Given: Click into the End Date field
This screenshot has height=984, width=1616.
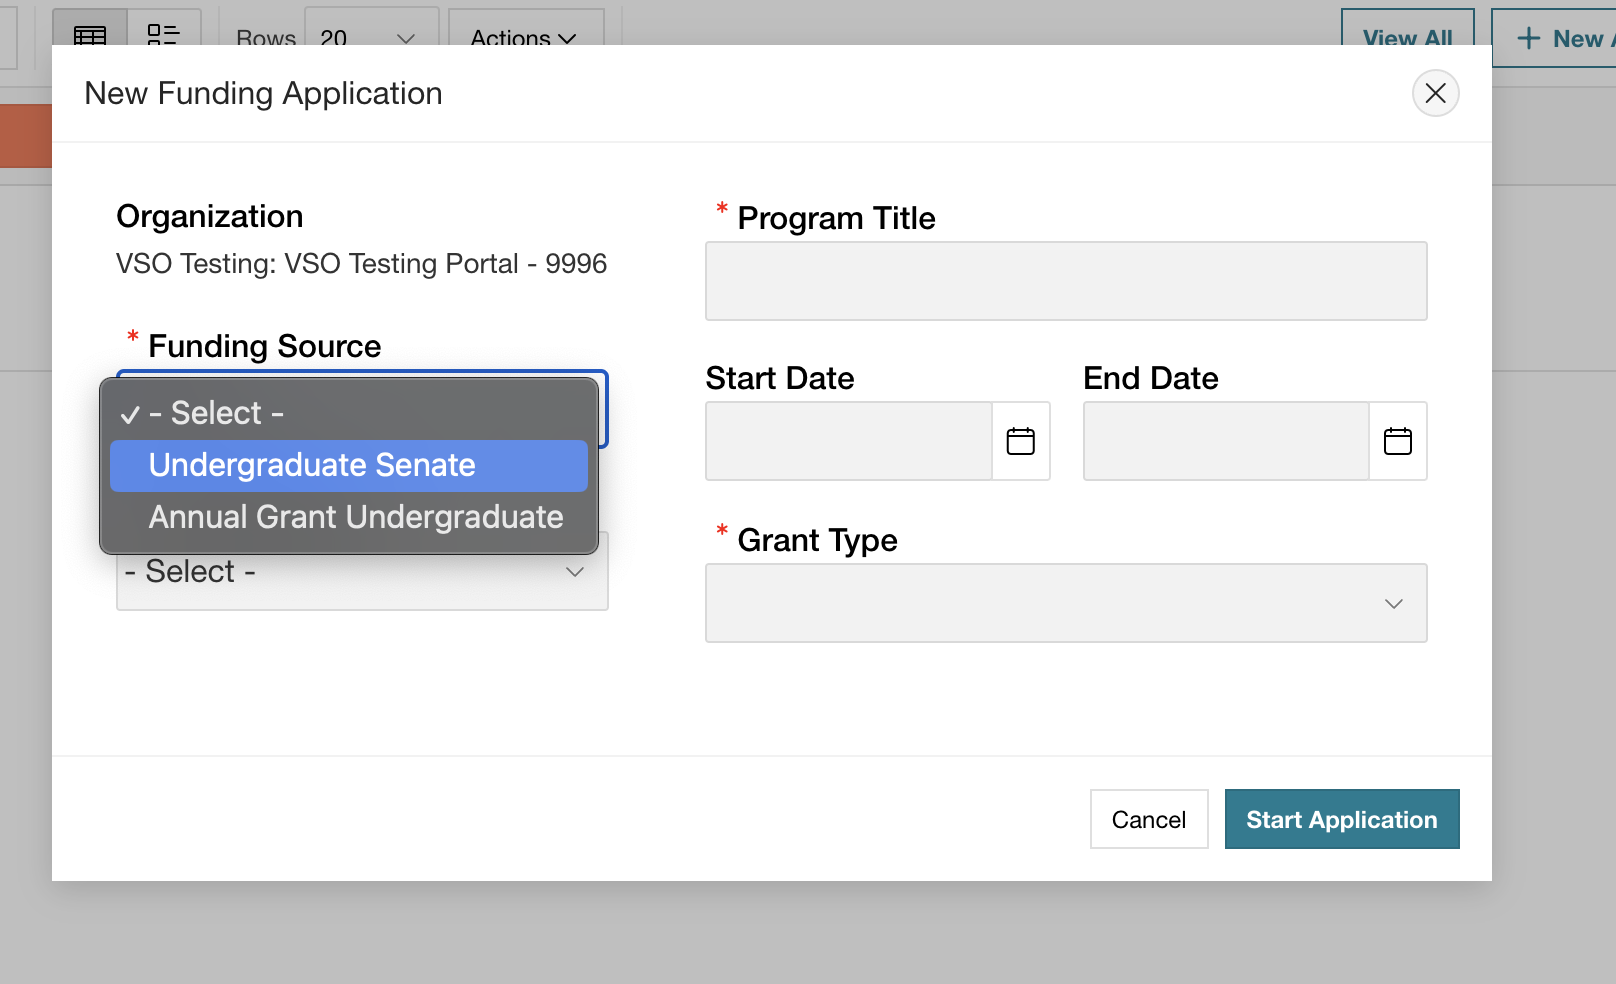Looking at the screenshot, I should [1226, 441].
